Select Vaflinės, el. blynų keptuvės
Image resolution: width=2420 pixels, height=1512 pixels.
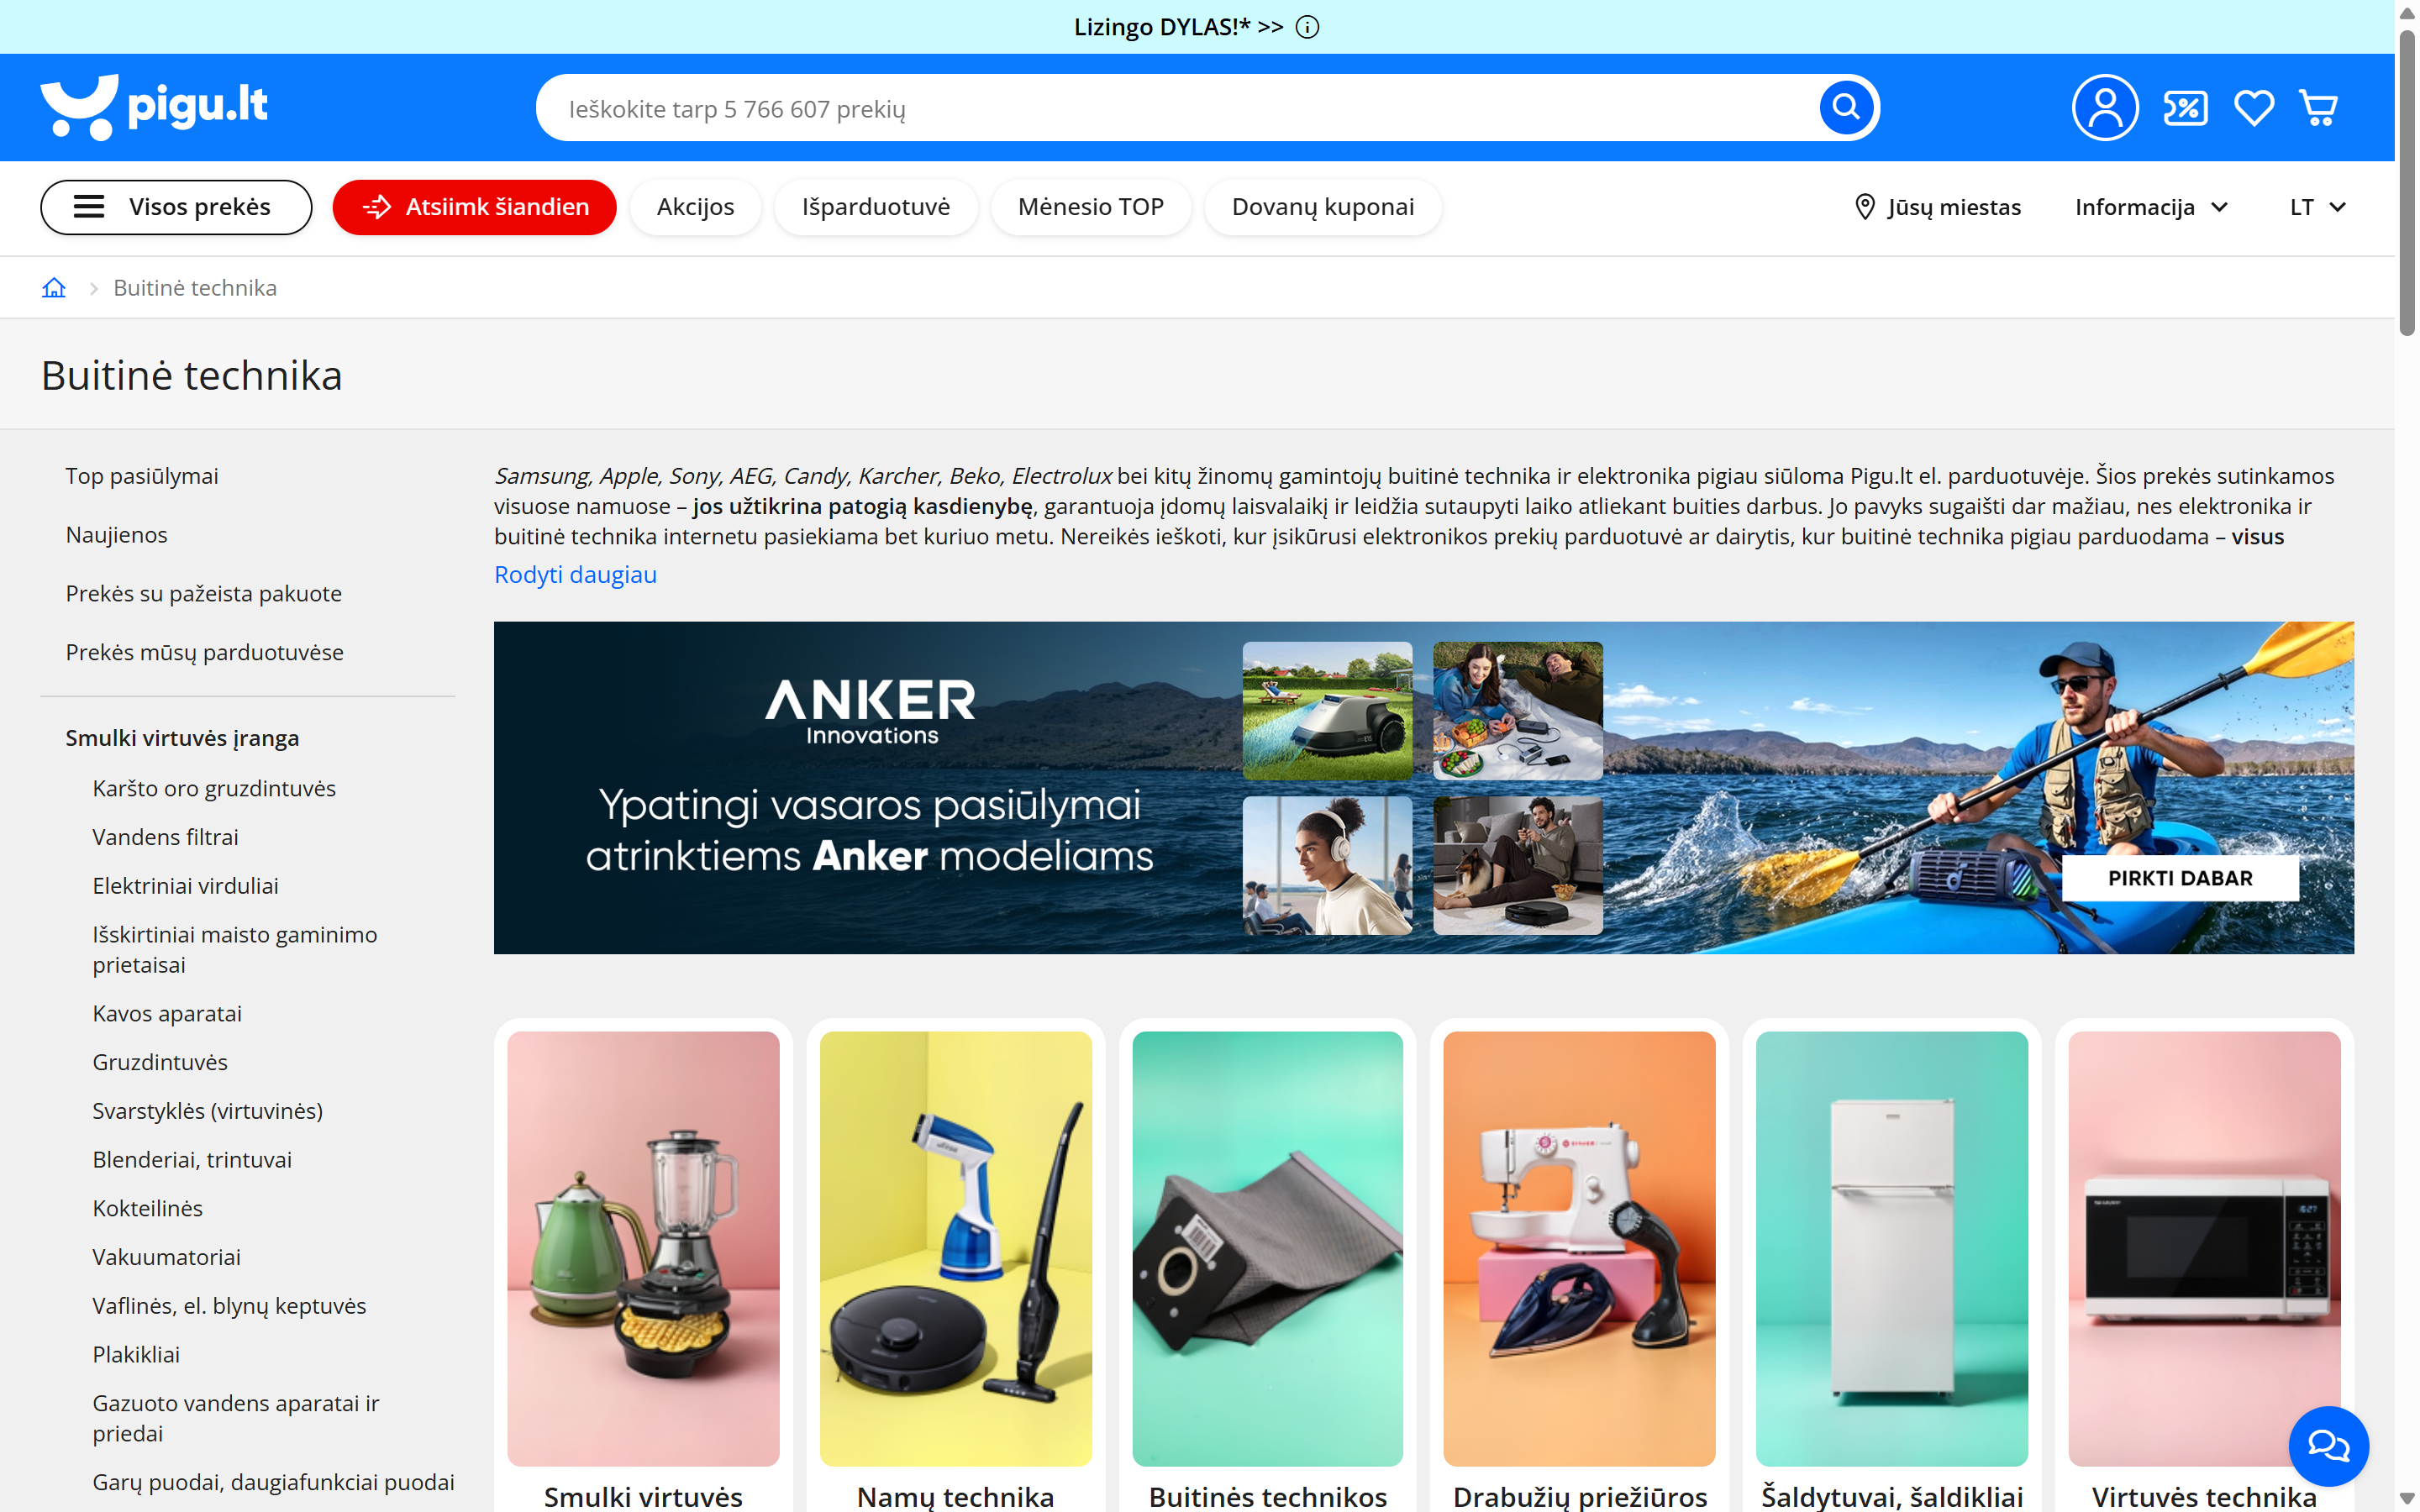[229, 1306]
